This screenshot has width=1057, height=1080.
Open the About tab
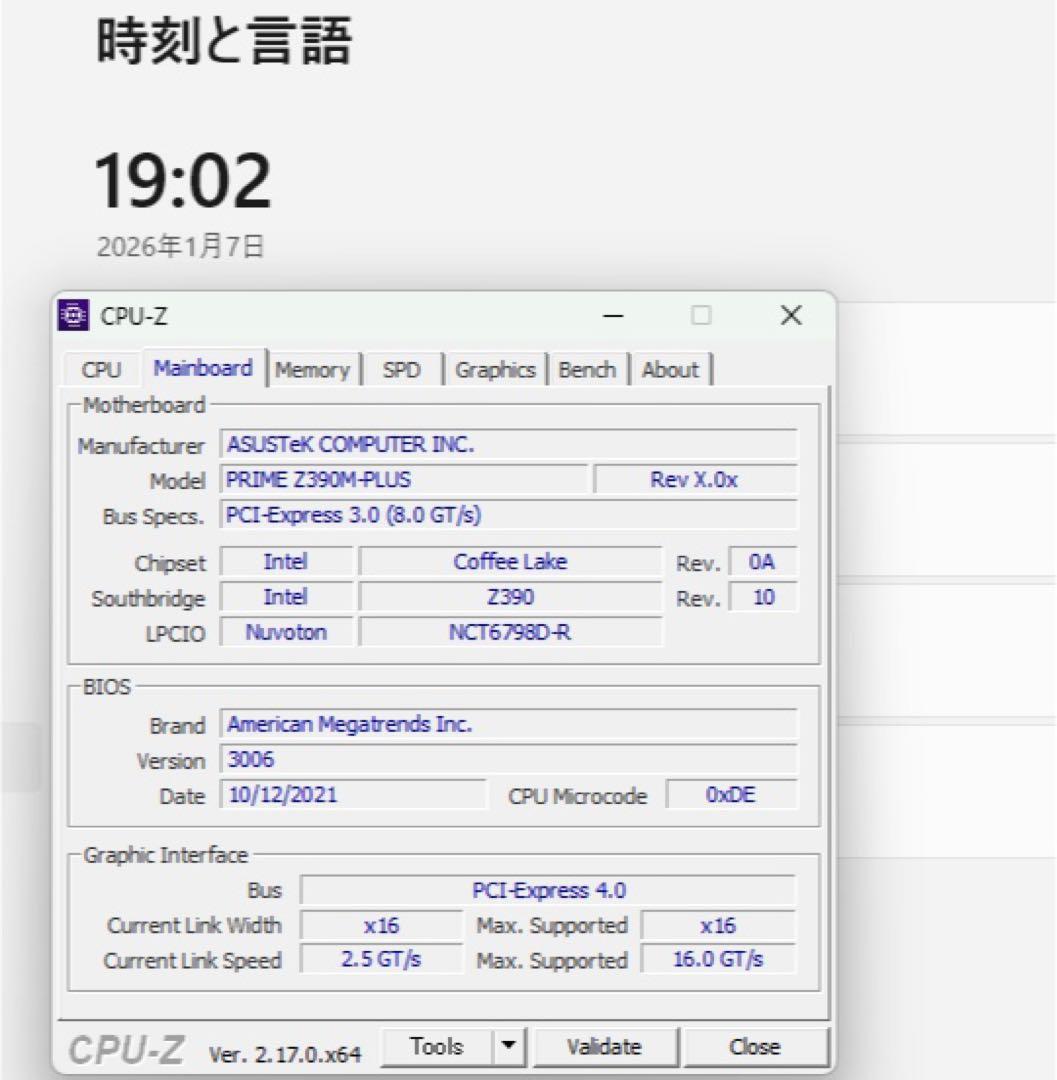[x=670, y=370]
